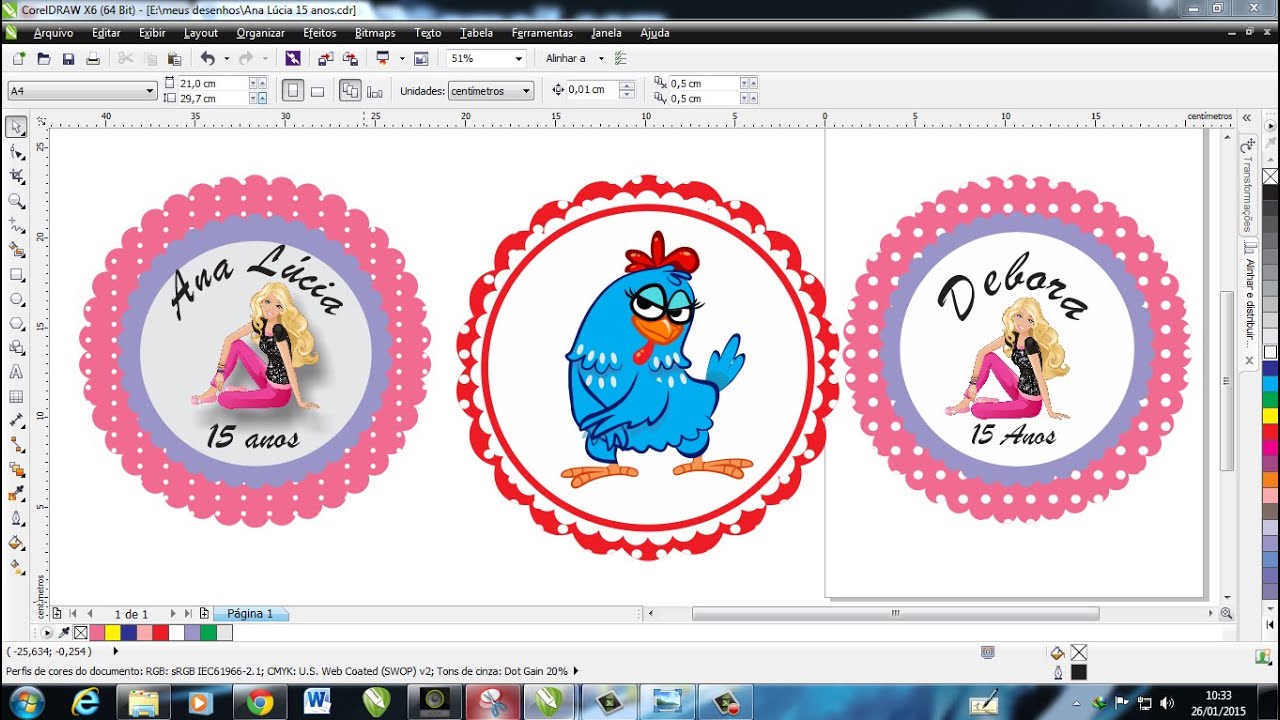Select the Parallel Dimension tool
1280x720 pixels.
16,421
